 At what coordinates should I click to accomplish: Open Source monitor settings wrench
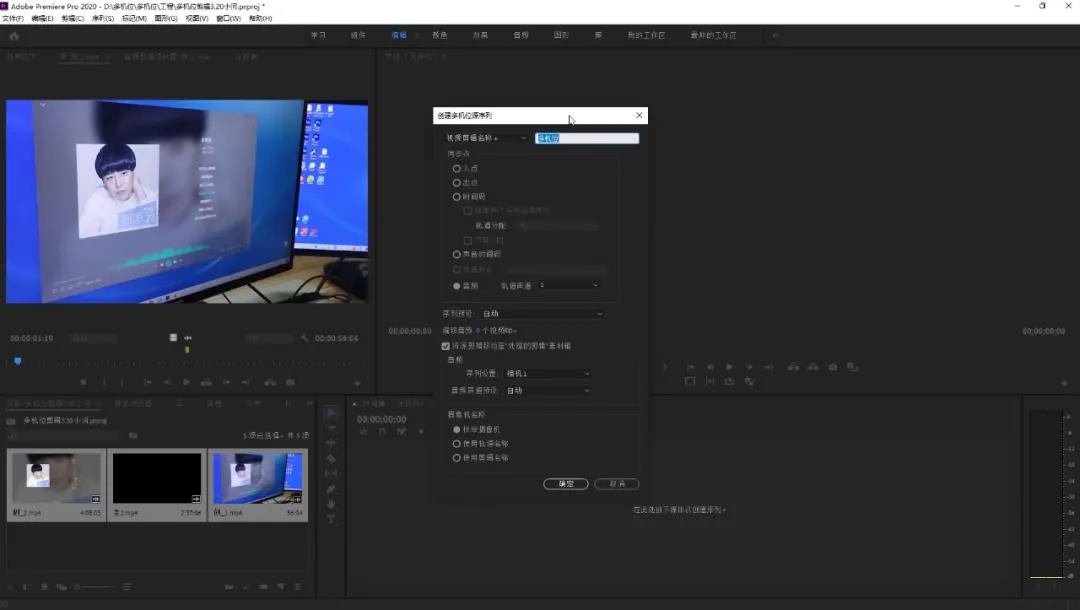click(304, 337)
